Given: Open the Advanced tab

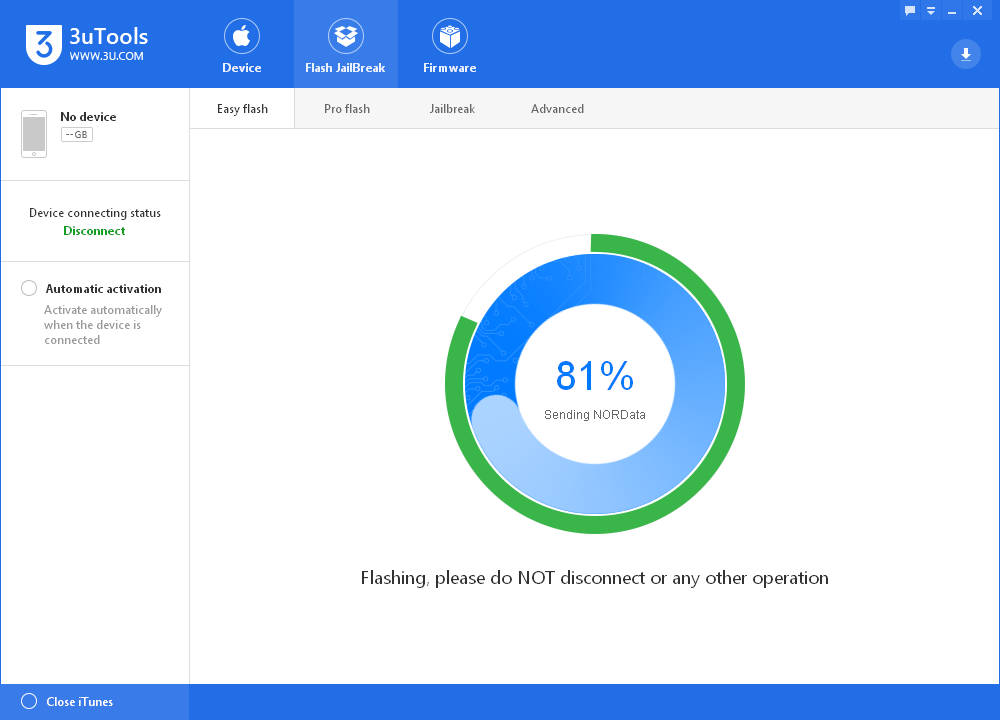Looking at the screenshot, I should click(557, 109).
